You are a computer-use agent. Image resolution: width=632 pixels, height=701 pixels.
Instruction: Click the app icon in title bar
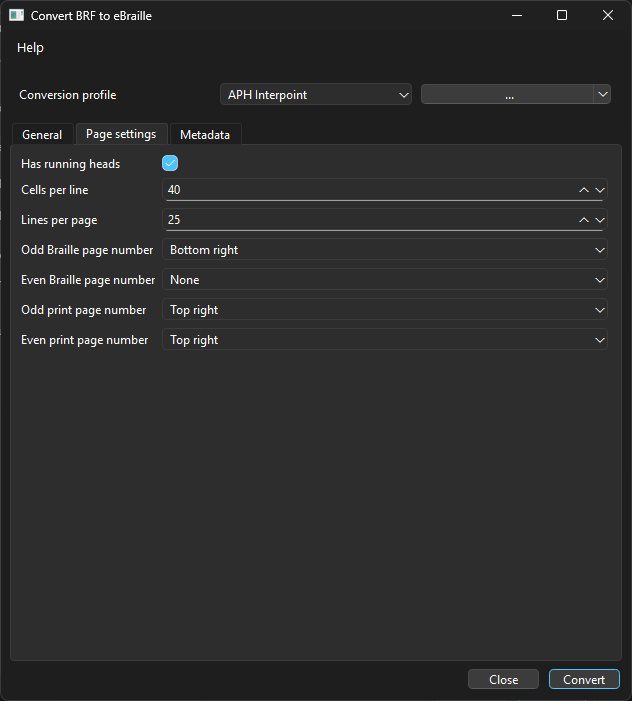[x=16, y=15]
